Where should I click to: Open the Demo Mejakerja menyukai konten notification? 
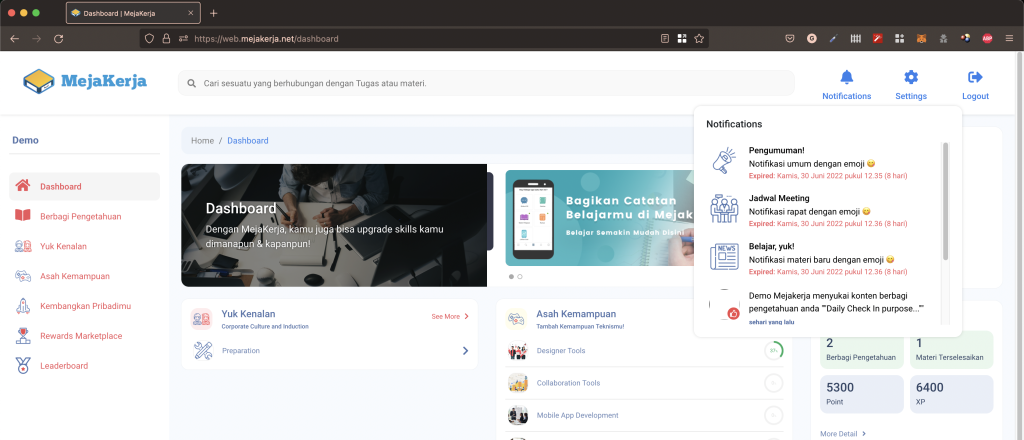coord(824,307)
